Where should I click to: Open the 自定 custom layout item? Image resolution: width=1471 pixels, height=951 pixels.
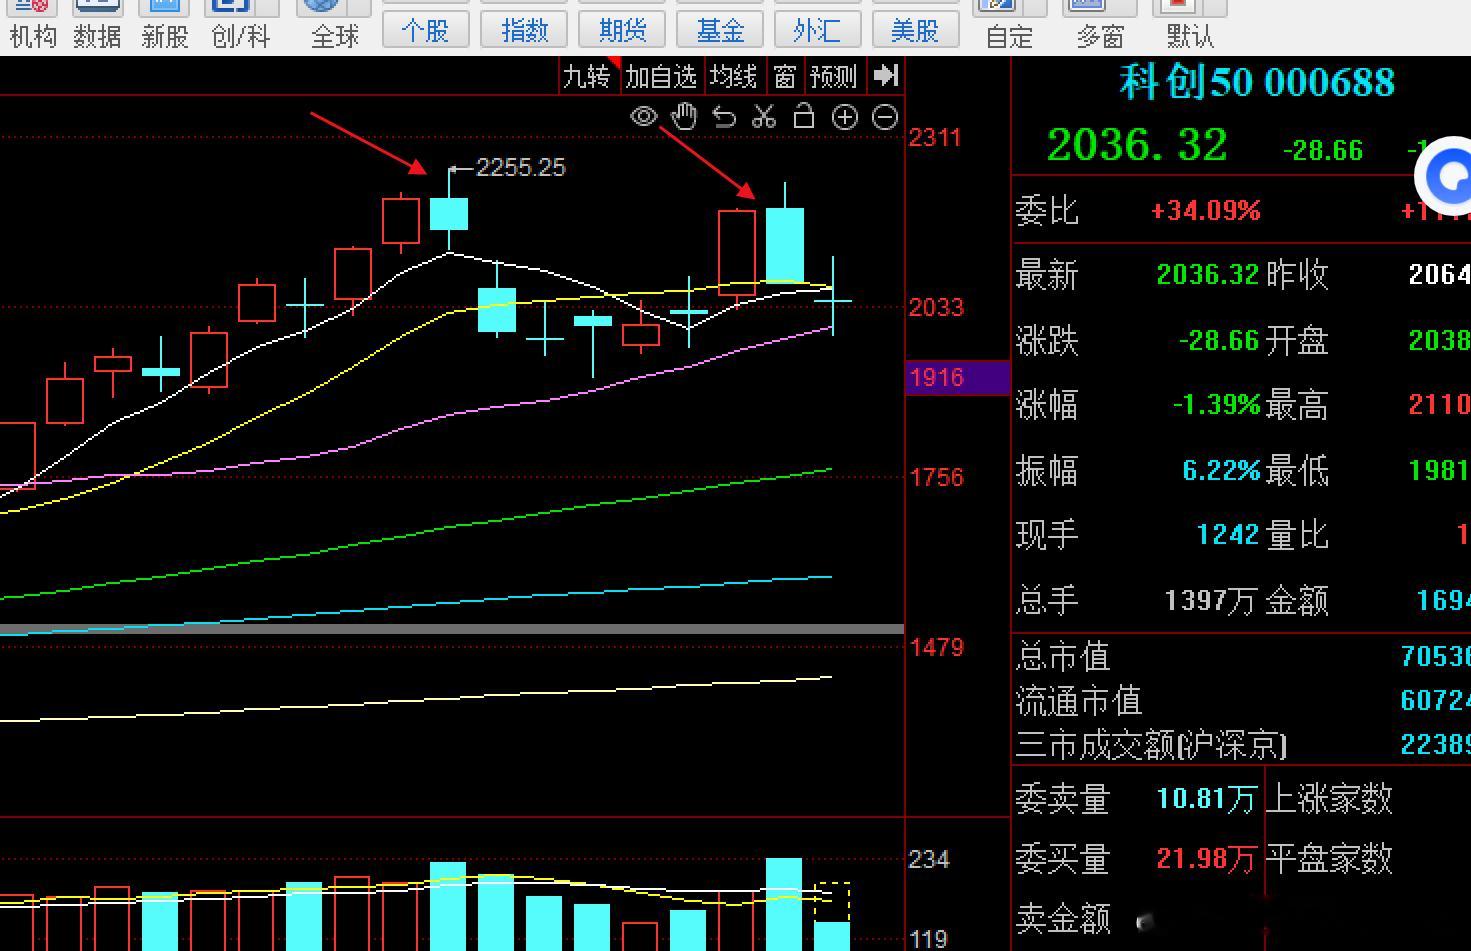click(1009, 26)
